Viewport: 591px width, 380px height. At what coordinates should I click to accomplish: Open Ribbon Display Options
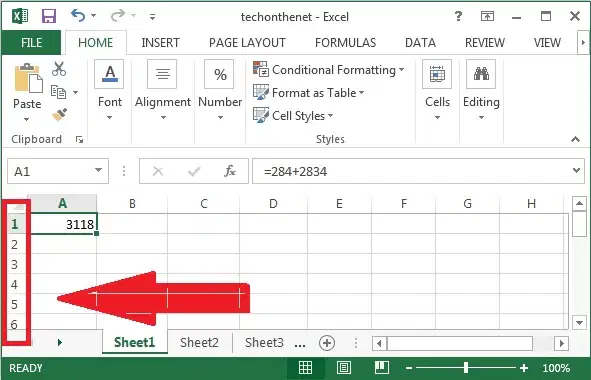(x=487, y=16)
